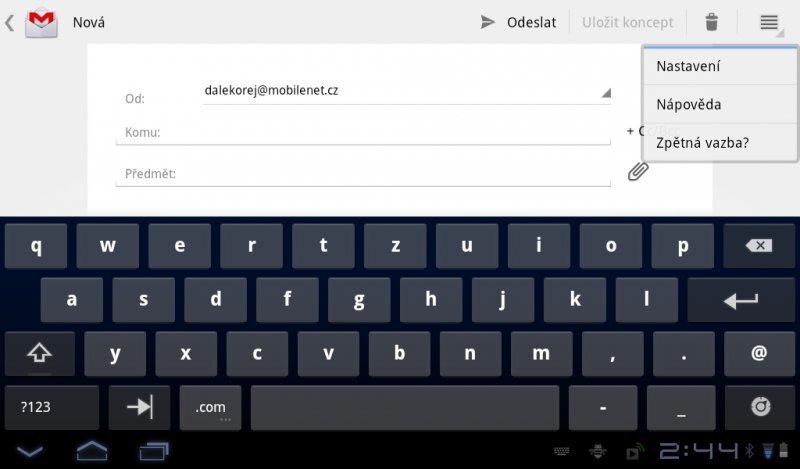Tap the keyboard icon in status bar
The image size is (800, 469).
[562, 451]
